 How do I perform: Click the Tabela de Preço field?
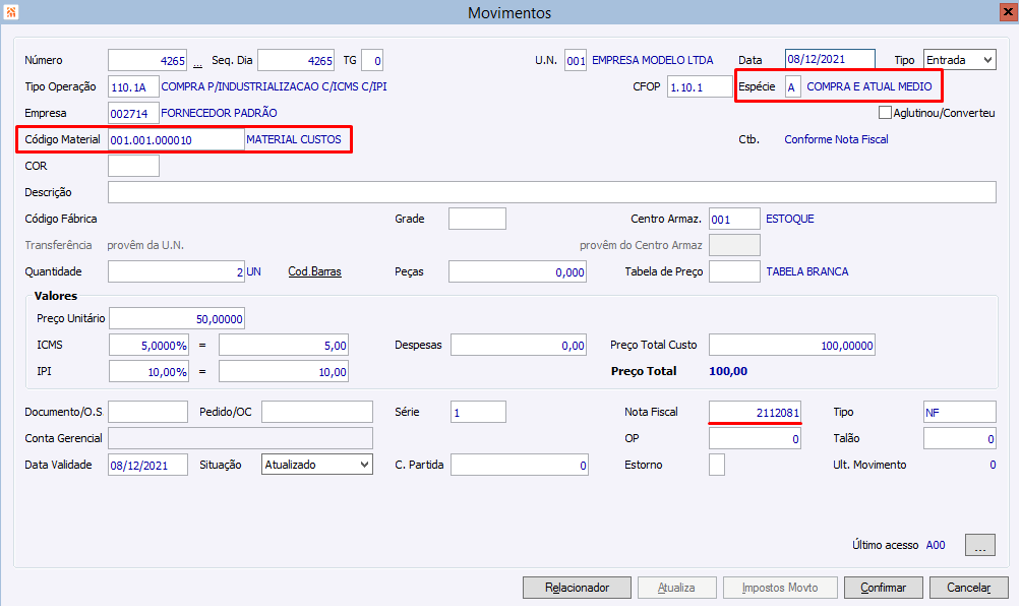click(734, 271)
